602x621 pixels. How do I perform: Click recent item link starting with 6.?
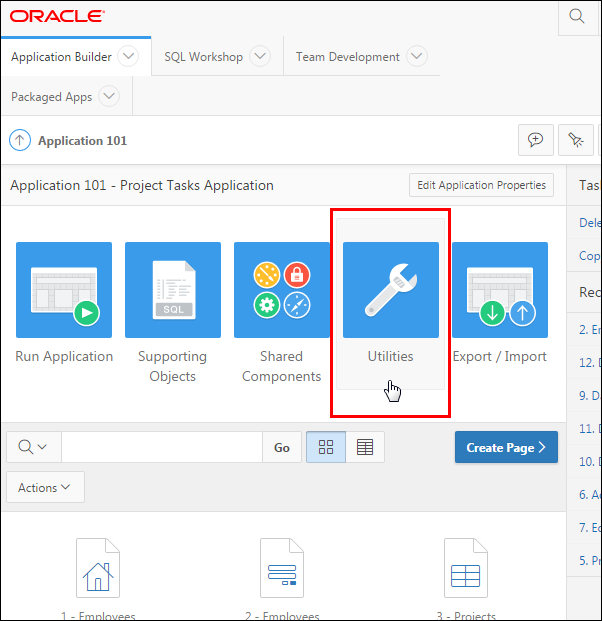coord(590,494)
